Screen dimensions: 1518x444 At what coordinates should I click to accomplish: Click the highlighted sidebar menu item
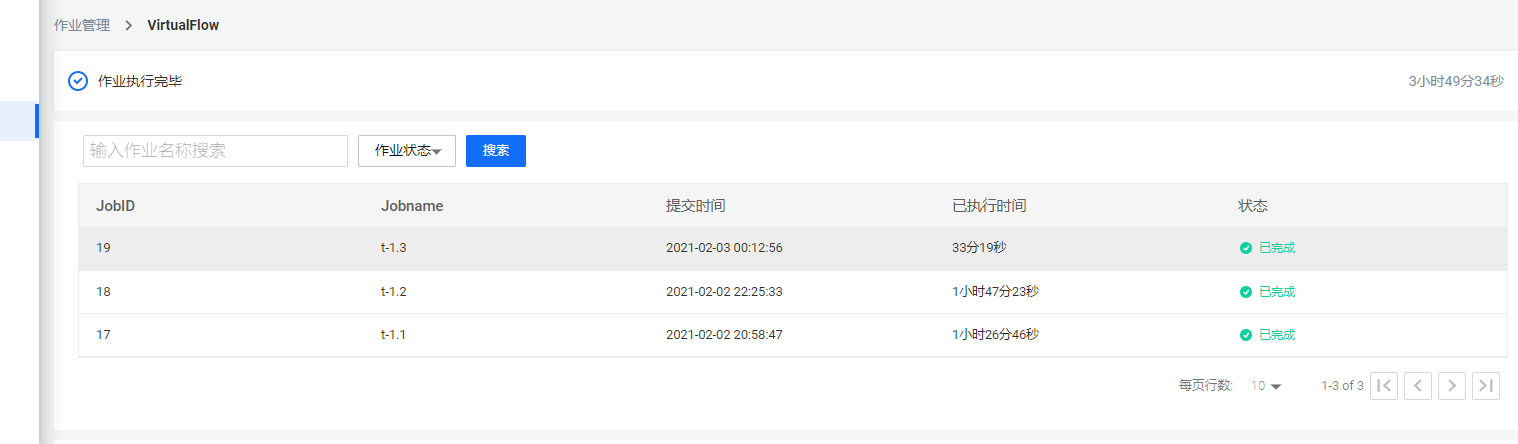coord(19,121)
